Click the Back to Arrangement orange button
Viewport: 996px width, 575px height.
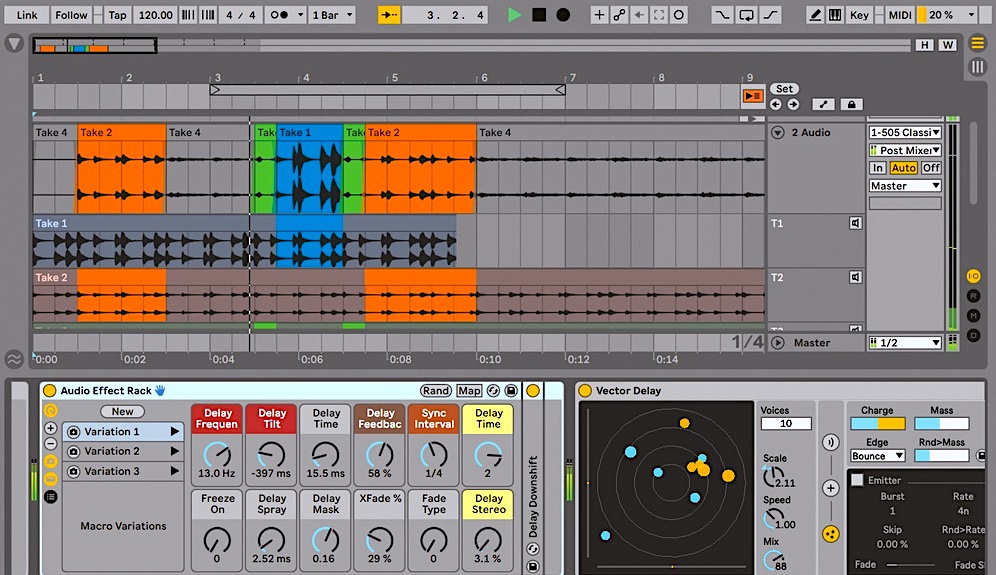coord(752,96)
